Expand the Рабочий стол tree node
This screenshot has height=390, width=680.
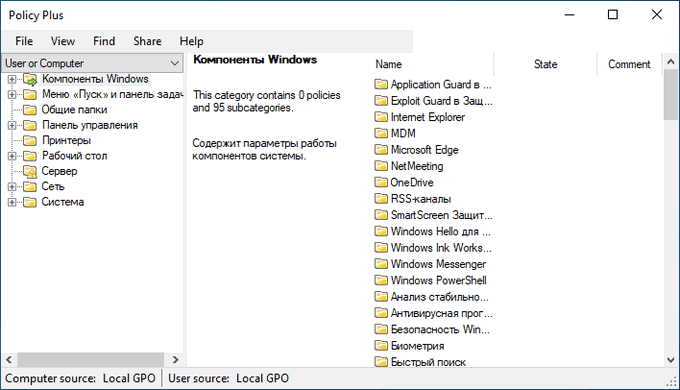tap(12, 156)
